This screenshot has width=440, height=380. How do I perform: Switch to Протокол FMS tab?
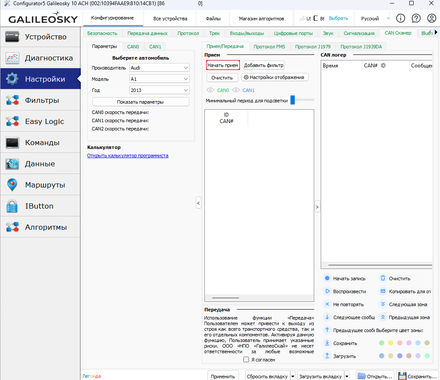pos(269,47)
